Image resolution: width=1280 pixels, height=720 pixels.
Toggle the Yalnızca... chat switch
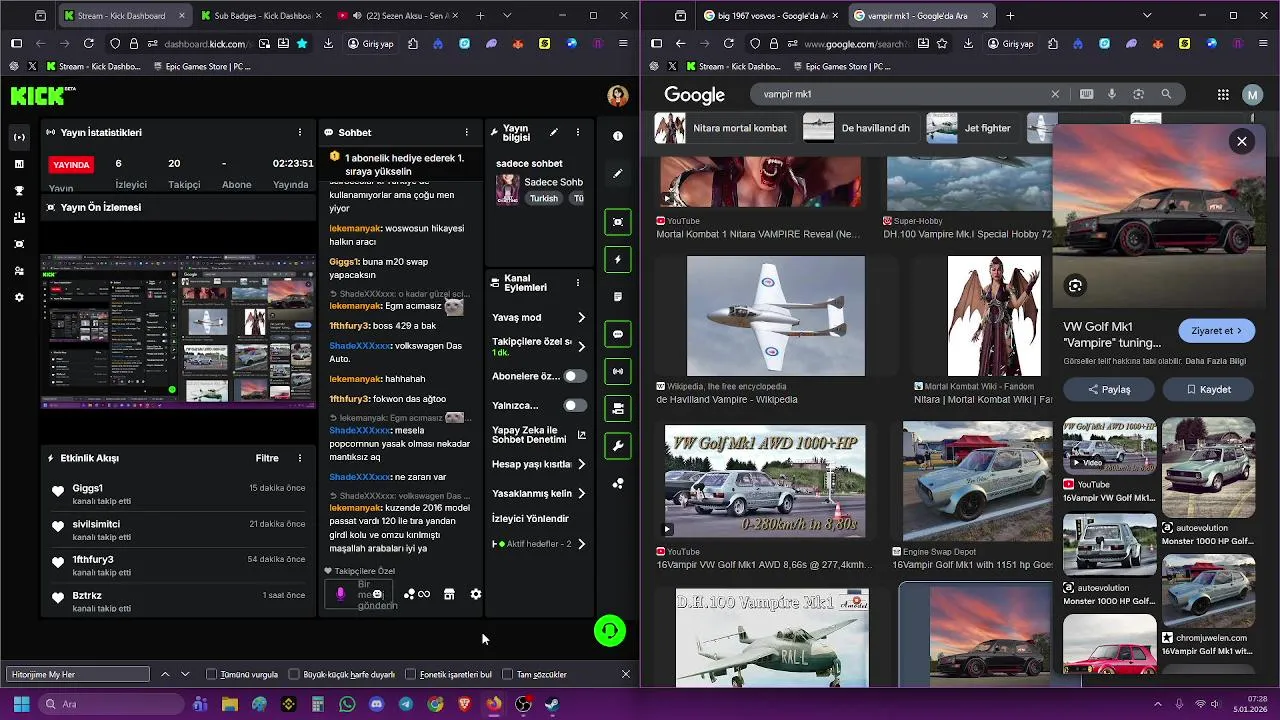(575, 405)
